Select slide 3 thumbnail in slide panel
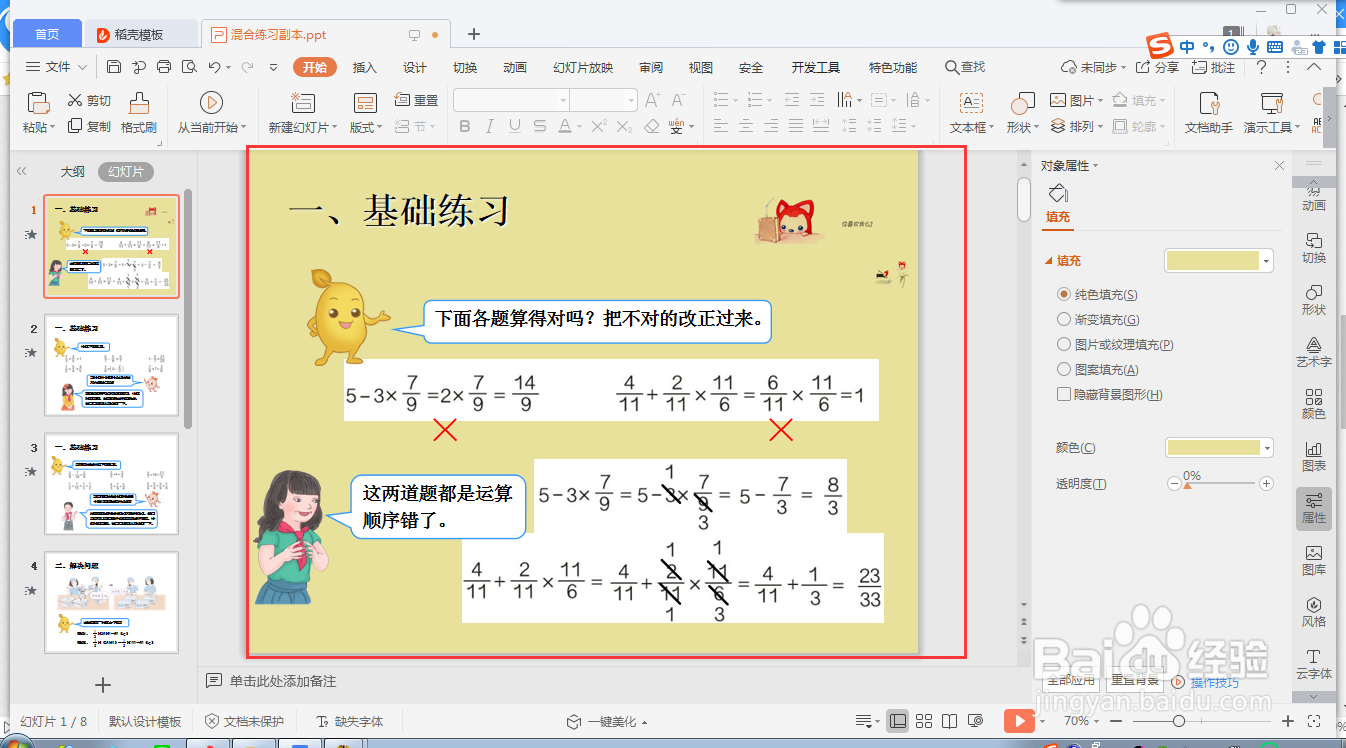Image resolution: width=1346 pixels, height=748 pixels. coord(111,484)
